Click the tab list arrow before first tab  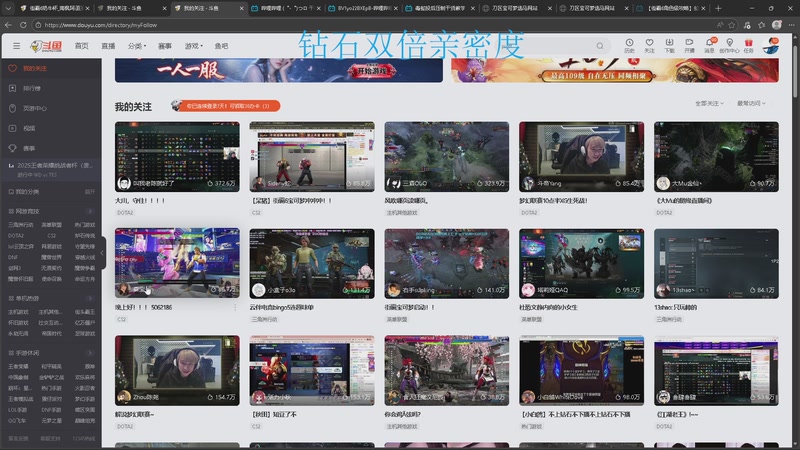pos(8,8)
